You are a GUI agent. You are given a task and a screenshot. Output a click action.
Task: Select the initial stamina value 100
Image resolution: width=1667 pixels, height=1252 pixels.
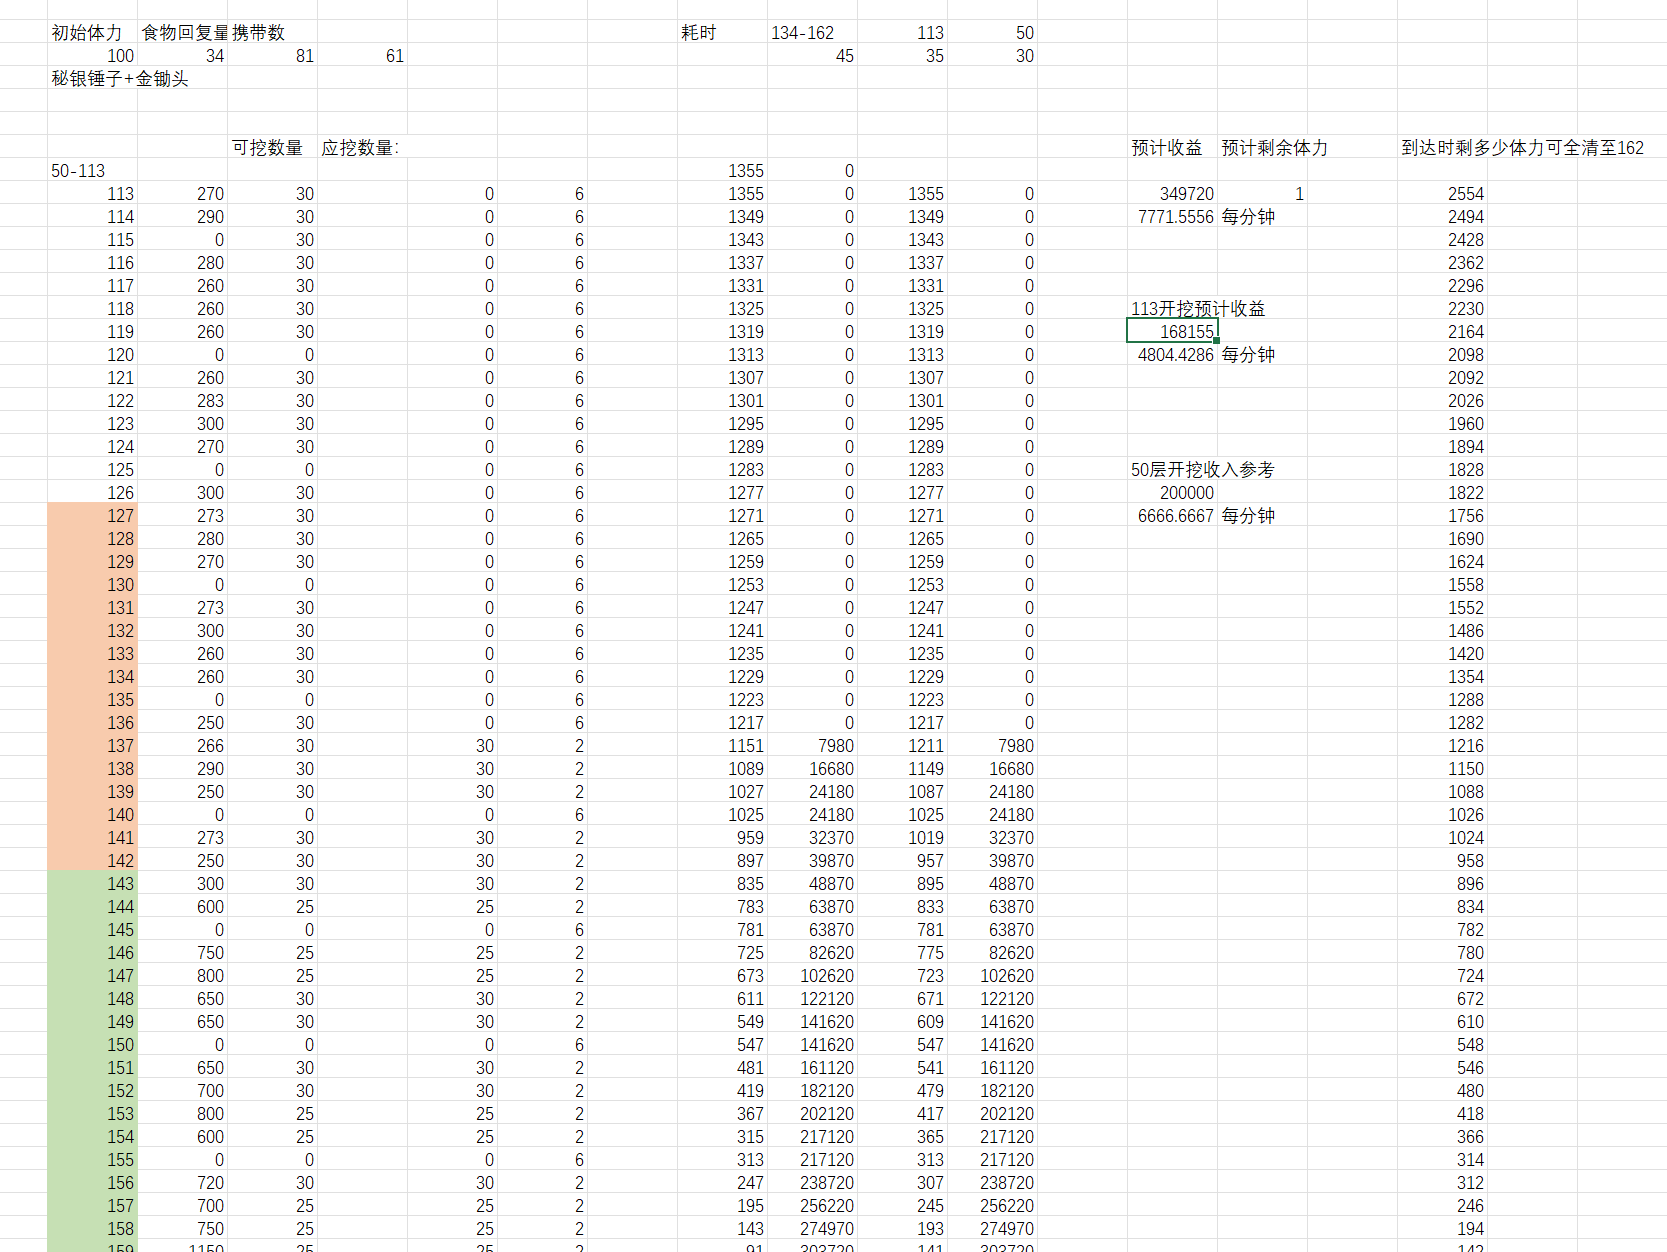coord(92,55)
